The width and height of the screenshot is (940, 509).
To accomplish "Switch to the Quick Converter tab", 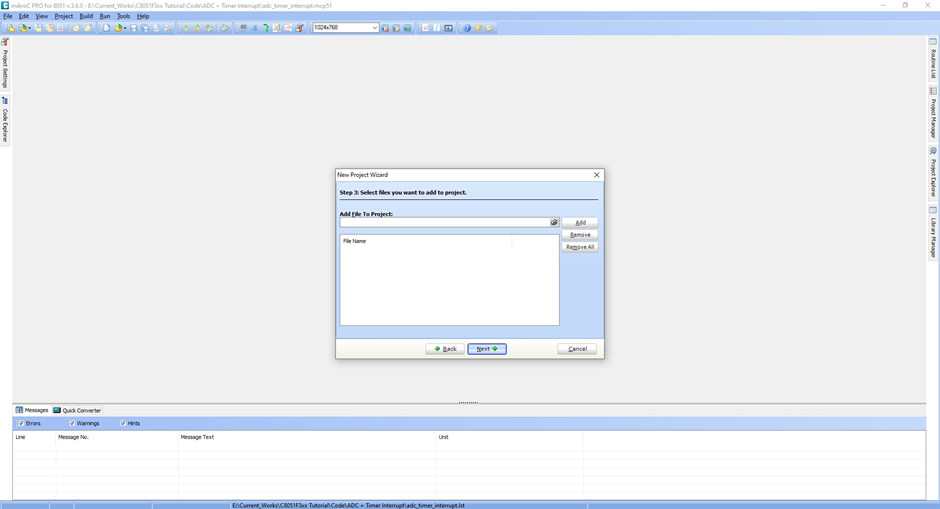I will coord(77,410).
